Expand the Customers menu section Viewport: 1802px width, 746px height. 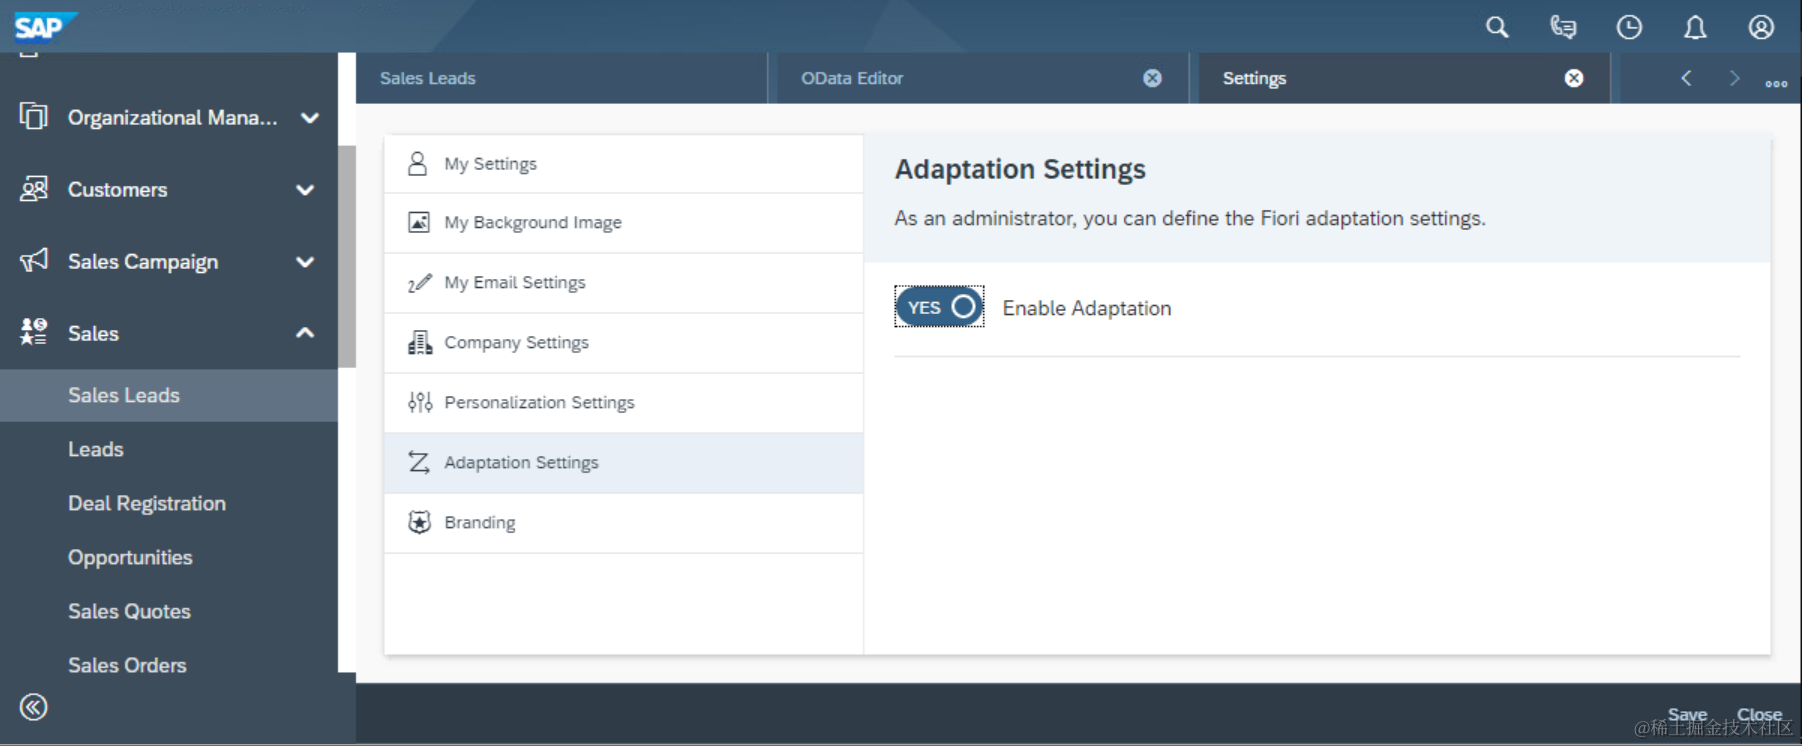click(x=305, y=190)
